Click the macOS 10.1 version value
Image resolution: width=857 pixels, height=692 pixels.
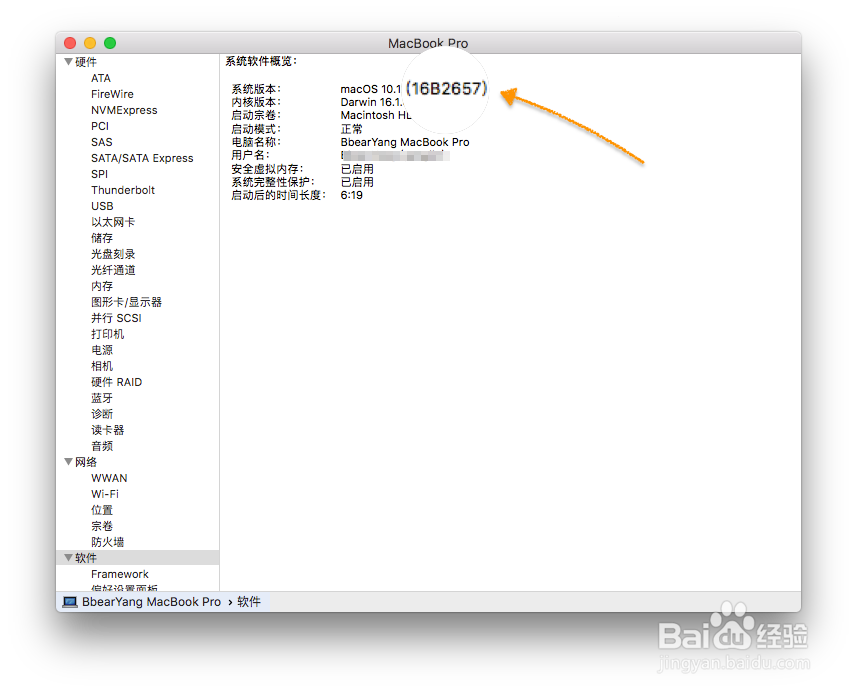click(x=371, y=89)
